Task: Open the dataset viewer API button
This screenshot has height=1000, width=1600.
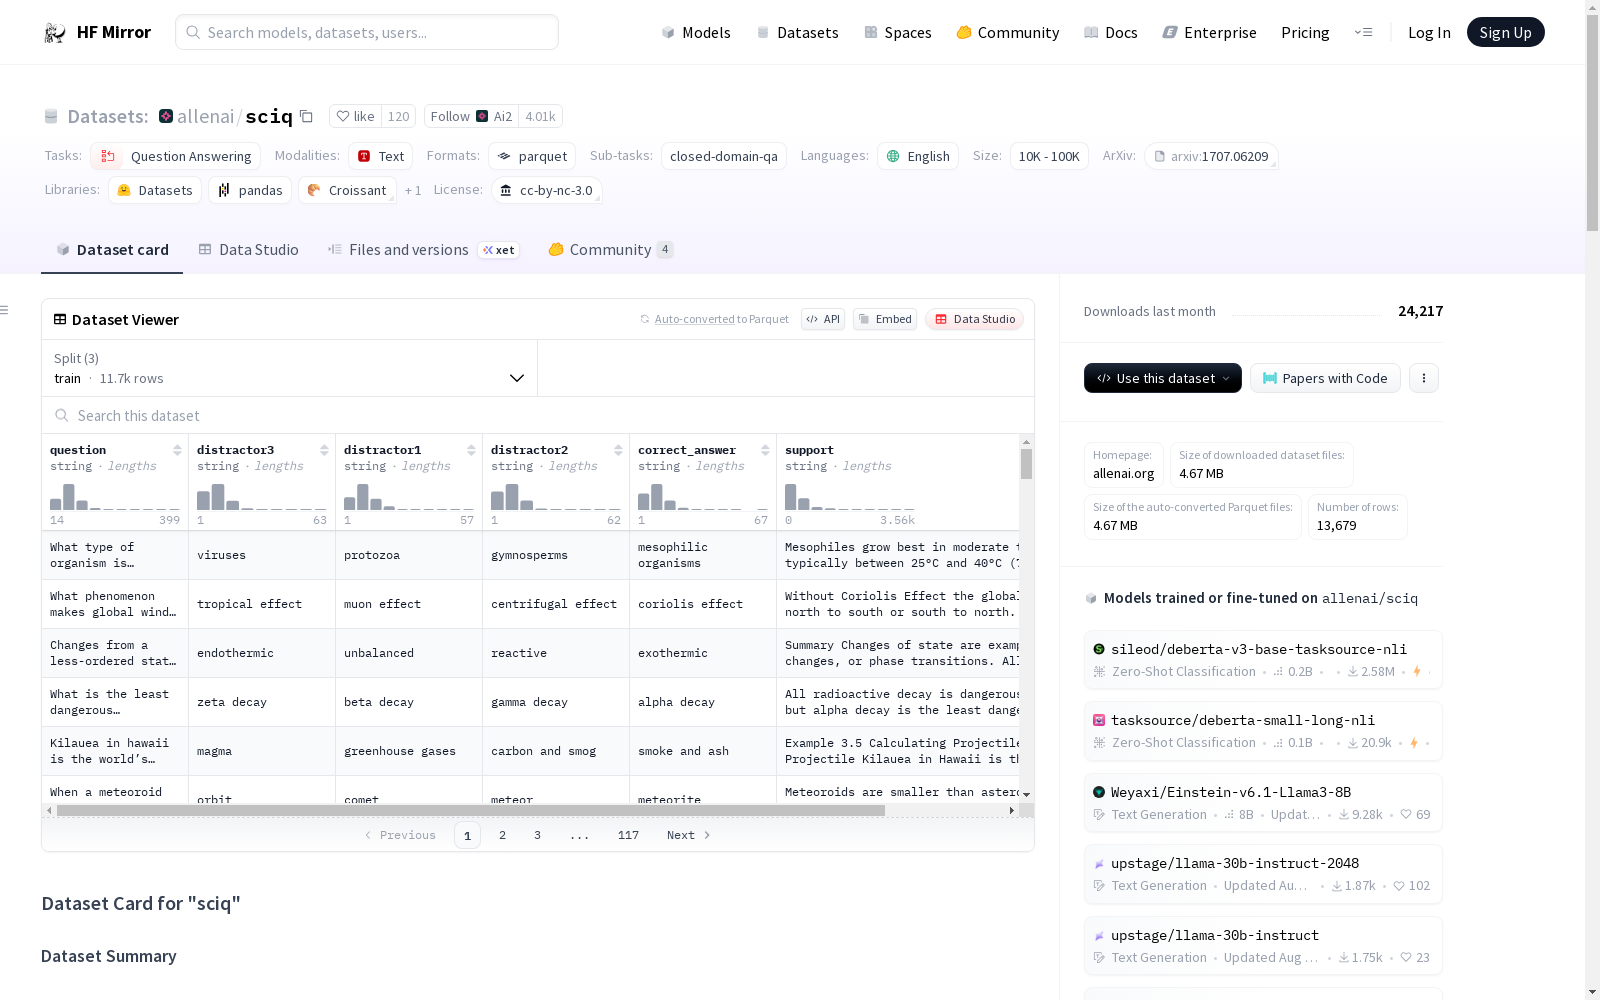Action: click(x=823, y=319)
